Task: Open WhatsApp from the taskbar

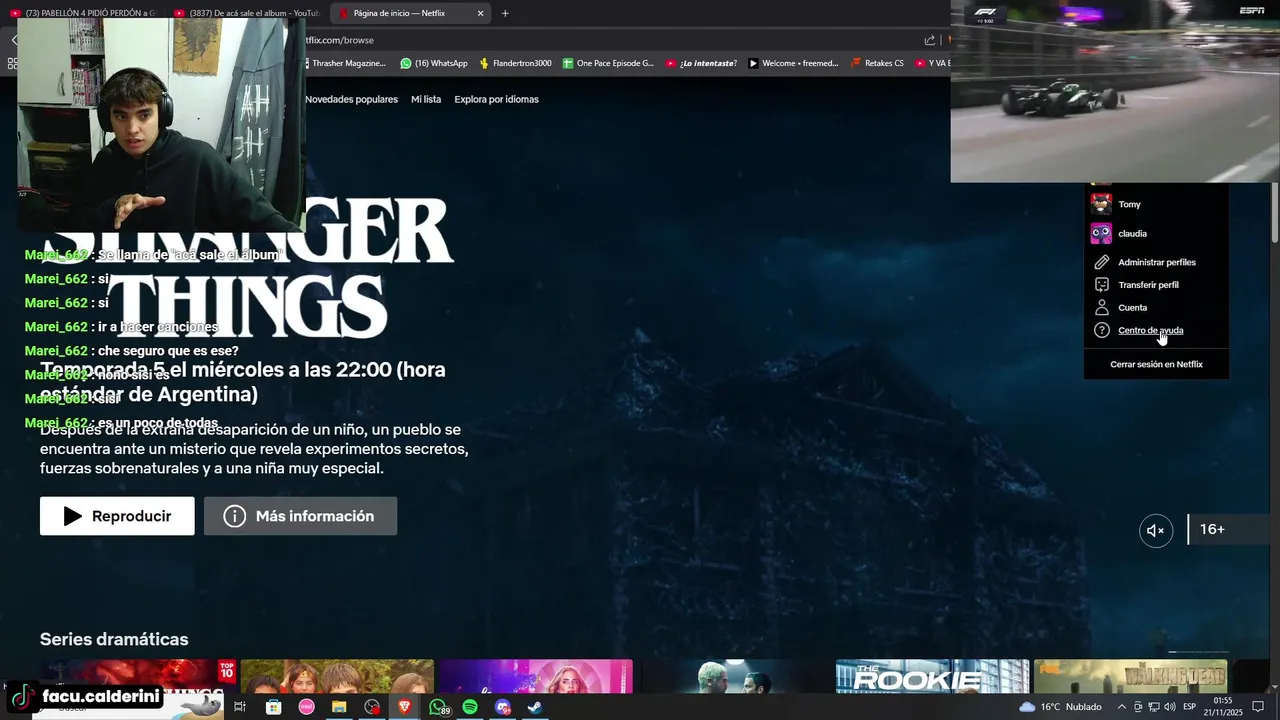Action: [438, 707]
